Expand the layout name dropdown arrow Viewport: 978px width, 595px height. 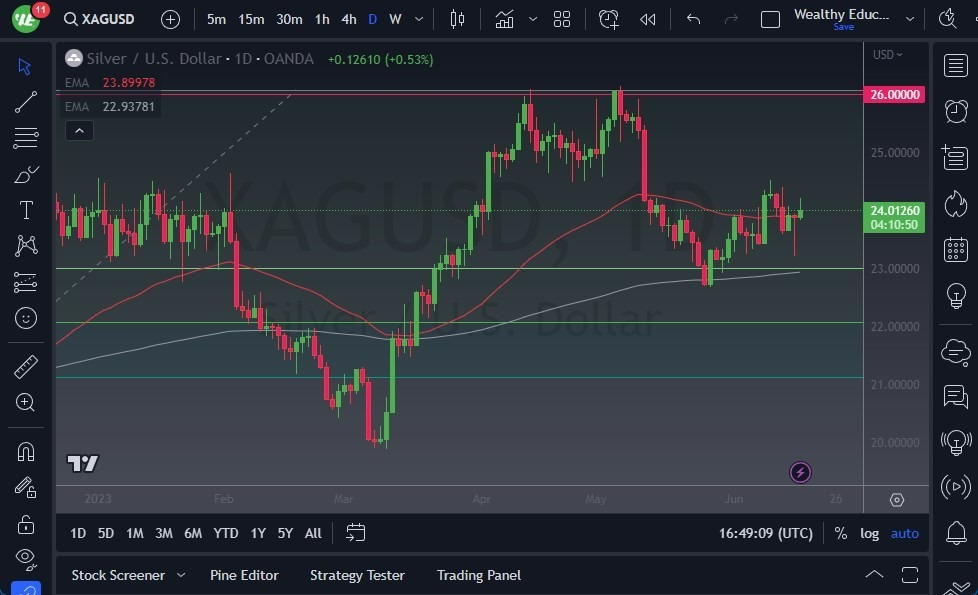pyautogui.click(x=910, y=19)
